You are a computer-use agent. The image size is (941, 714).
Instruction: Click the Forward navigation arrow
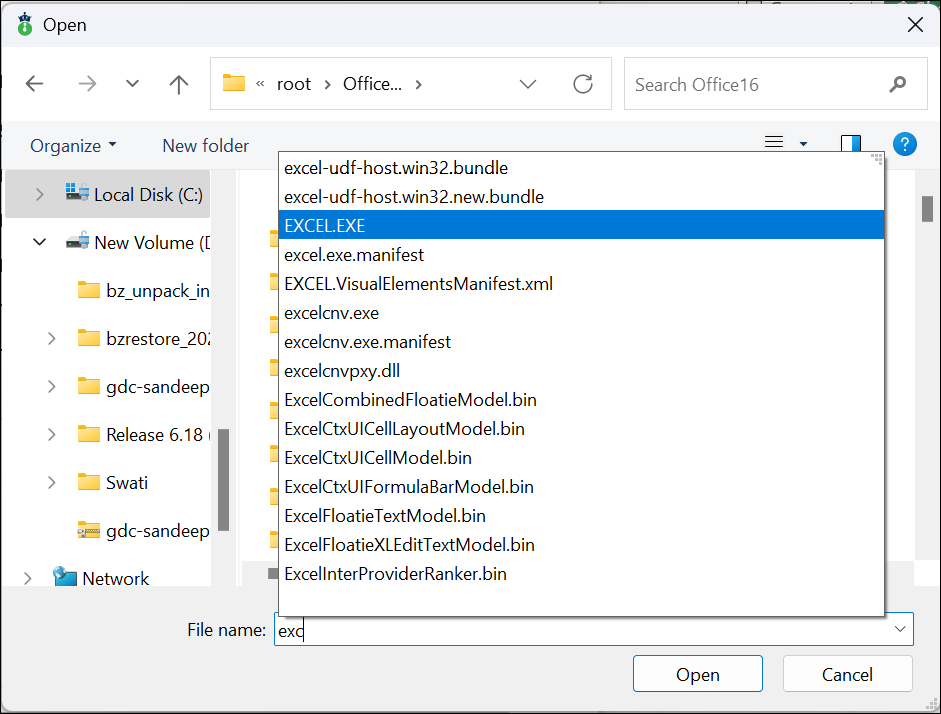point(87,84)
